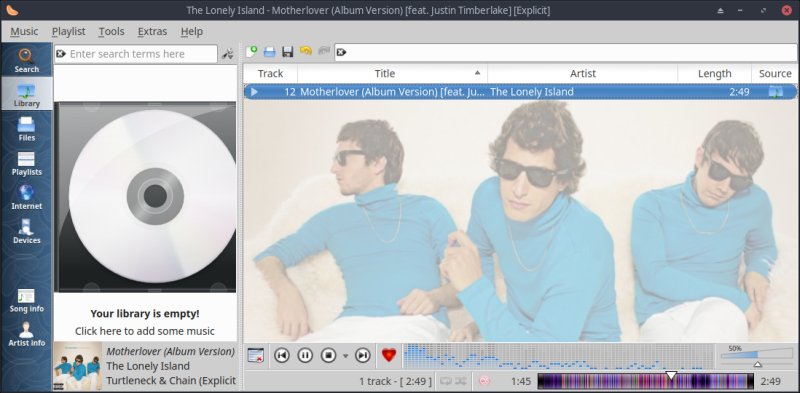The height and width of the screenshot is (393, 800).
Task: Click the total time 2:49 label
Action: point(770,381)
